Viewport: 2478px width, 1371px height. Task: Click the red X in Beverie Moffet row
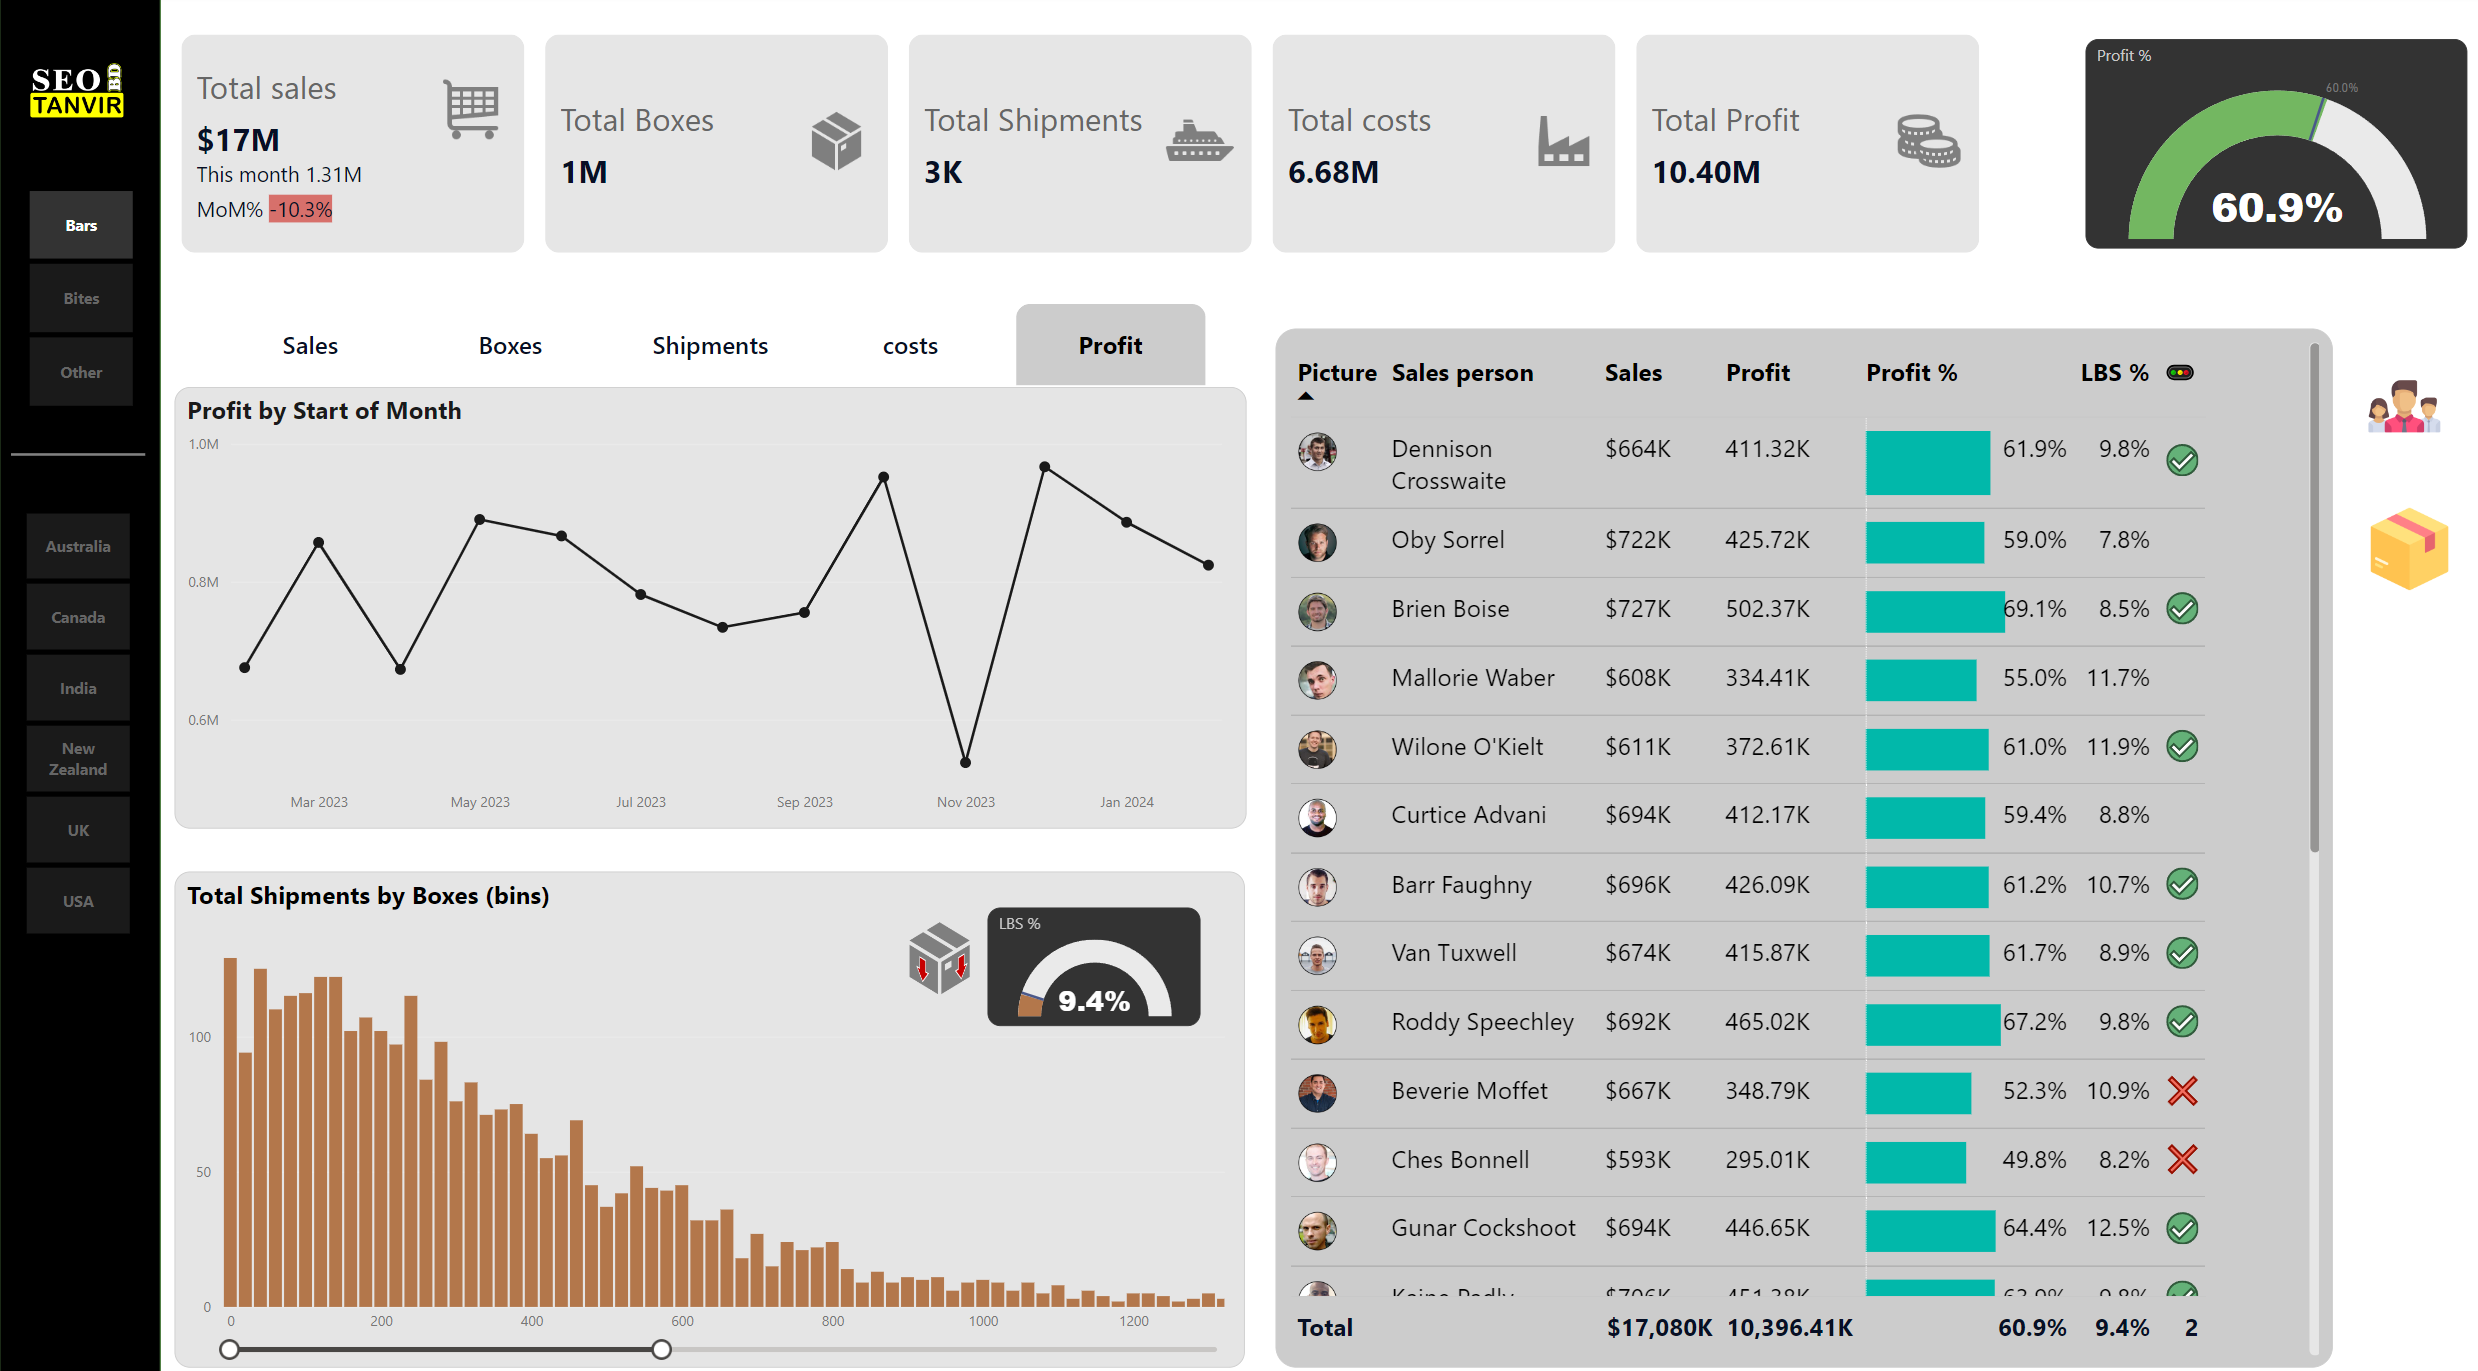[2182, 1091]
